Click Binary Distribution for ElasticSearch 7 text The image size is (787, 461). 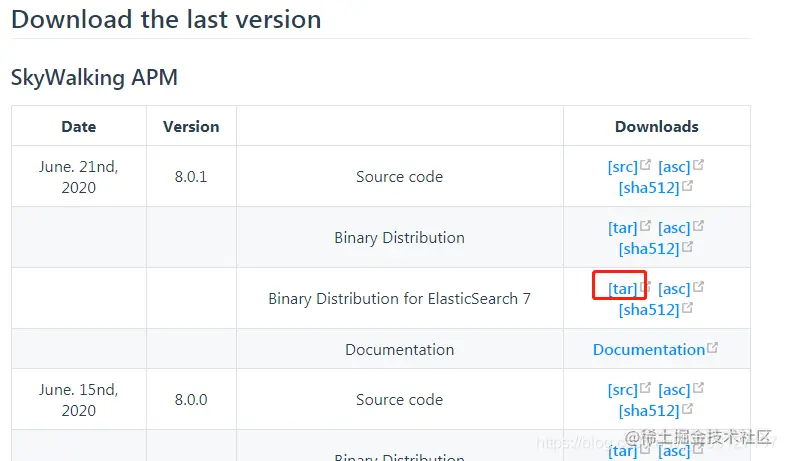[x=400, y=299]
